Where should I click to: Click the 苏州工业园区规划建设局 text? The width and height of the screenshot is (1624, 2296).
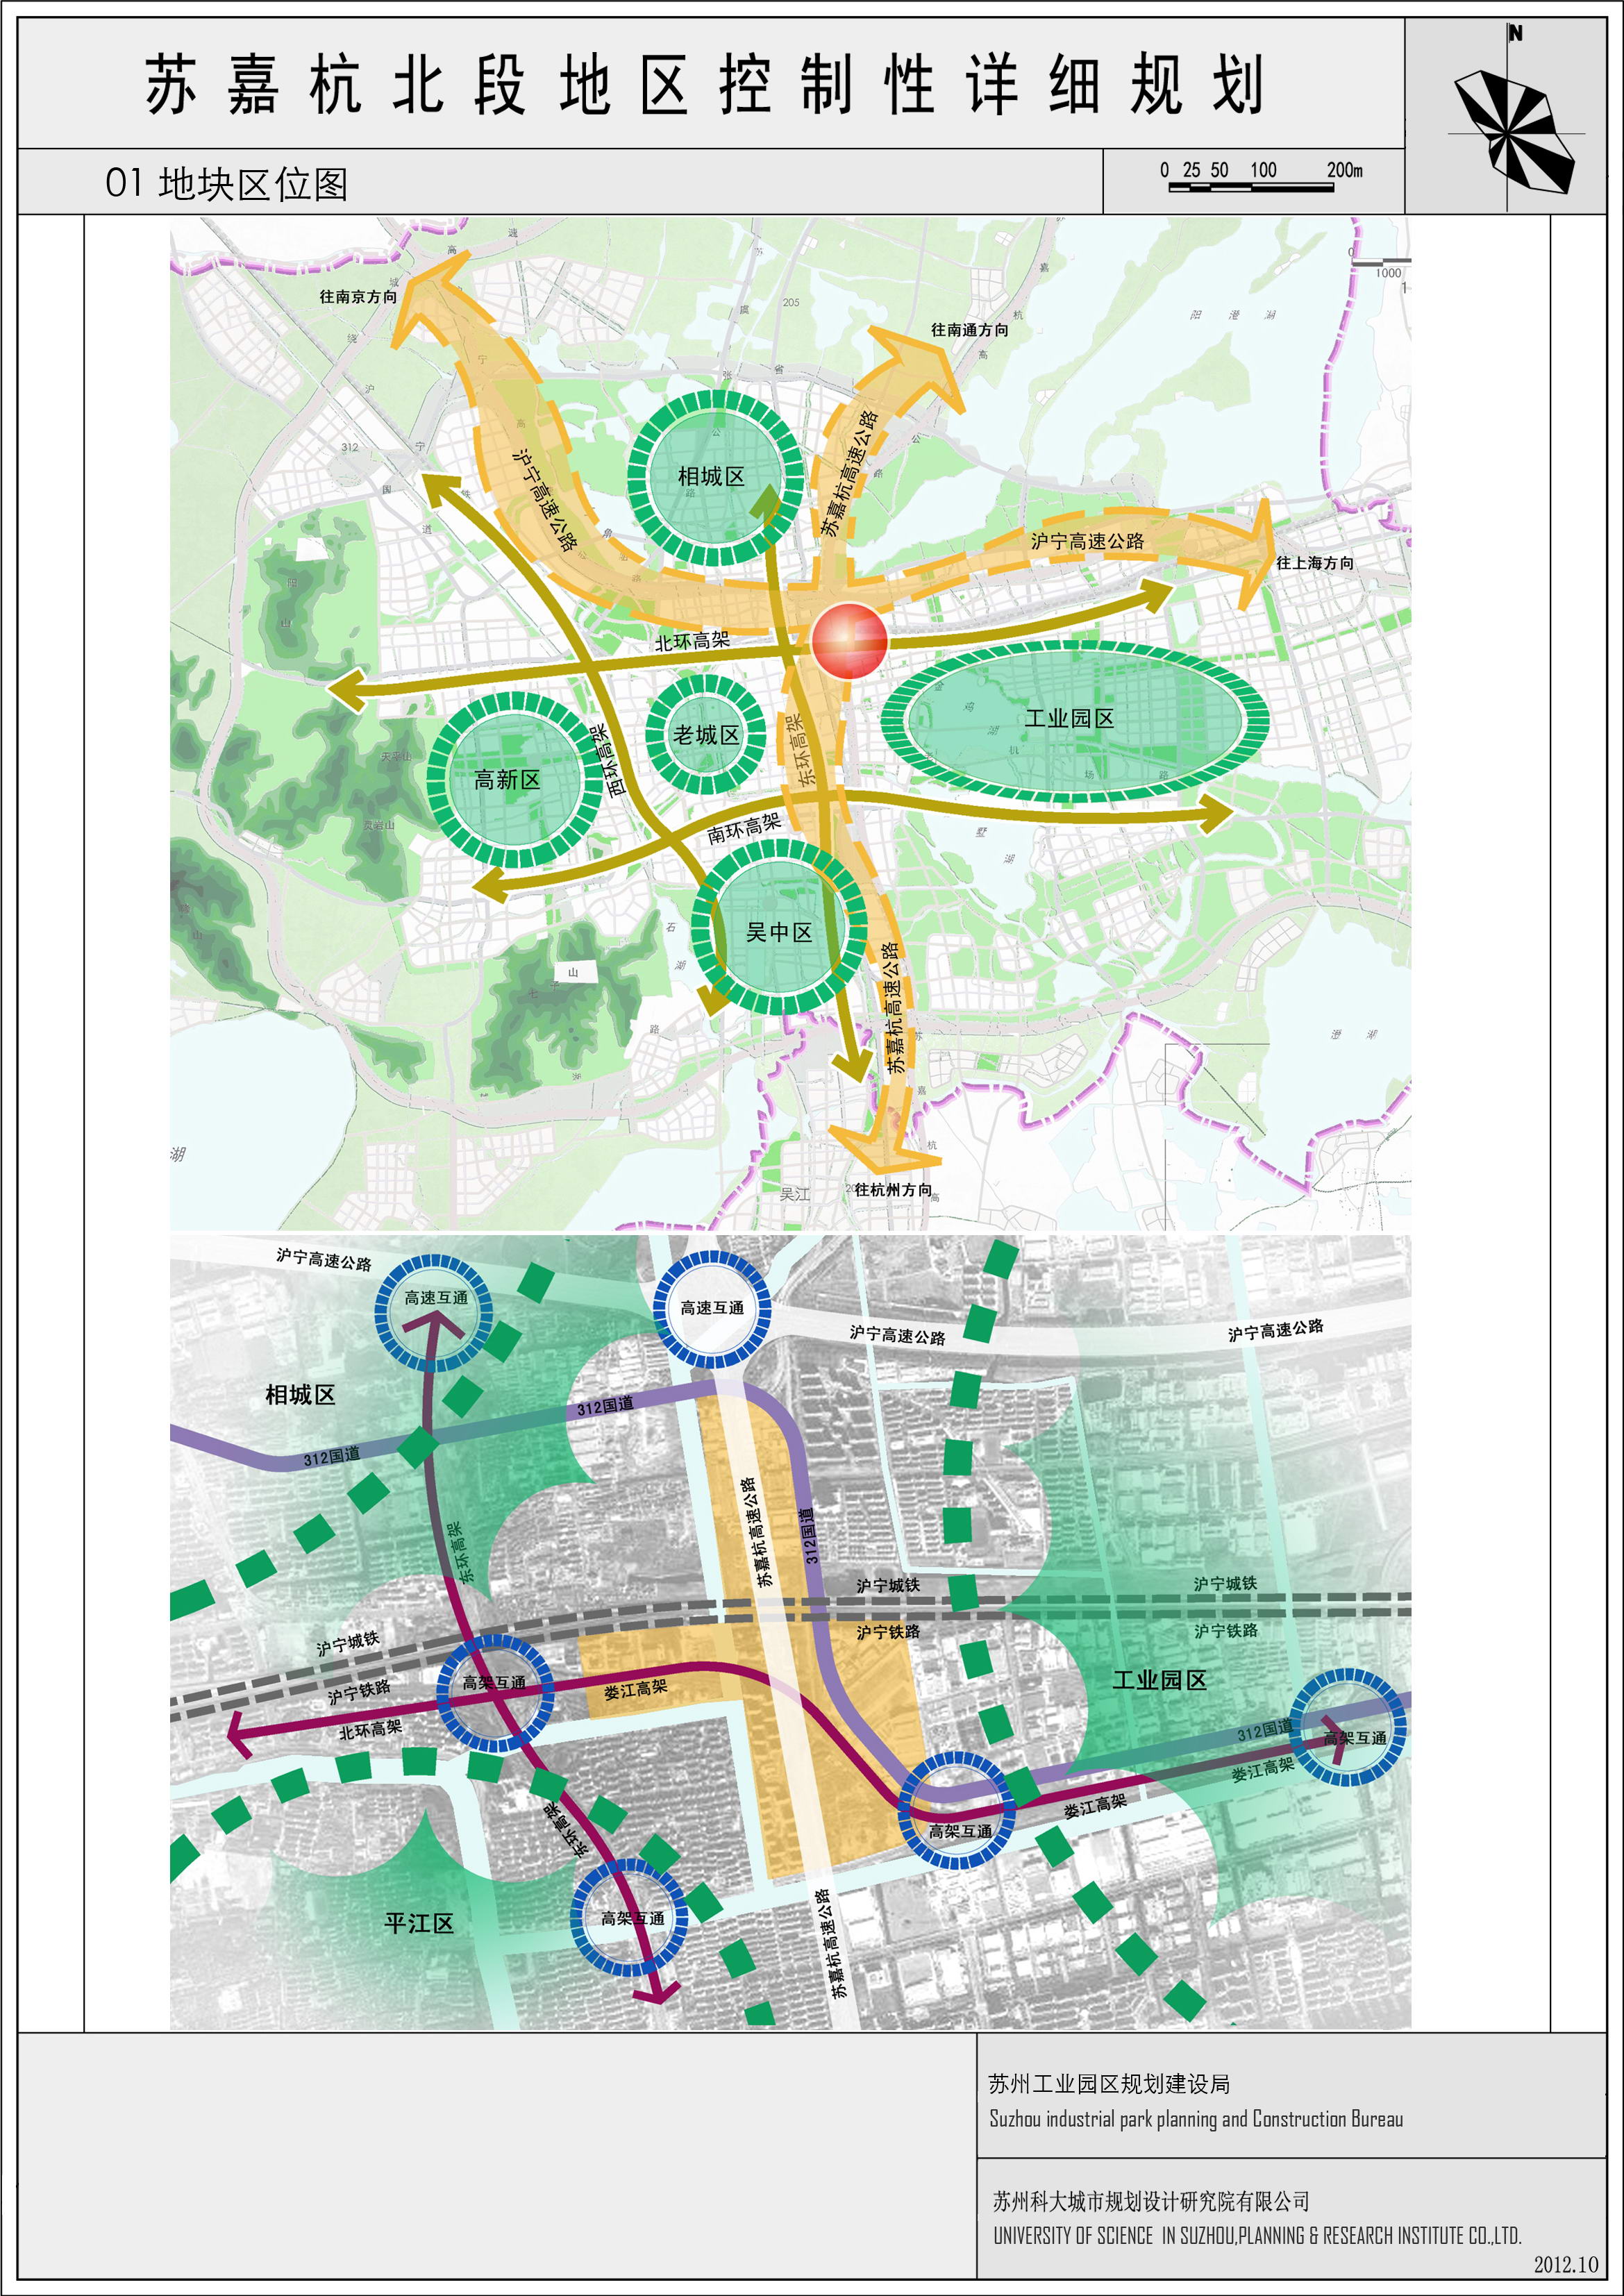[1109, 2084]
